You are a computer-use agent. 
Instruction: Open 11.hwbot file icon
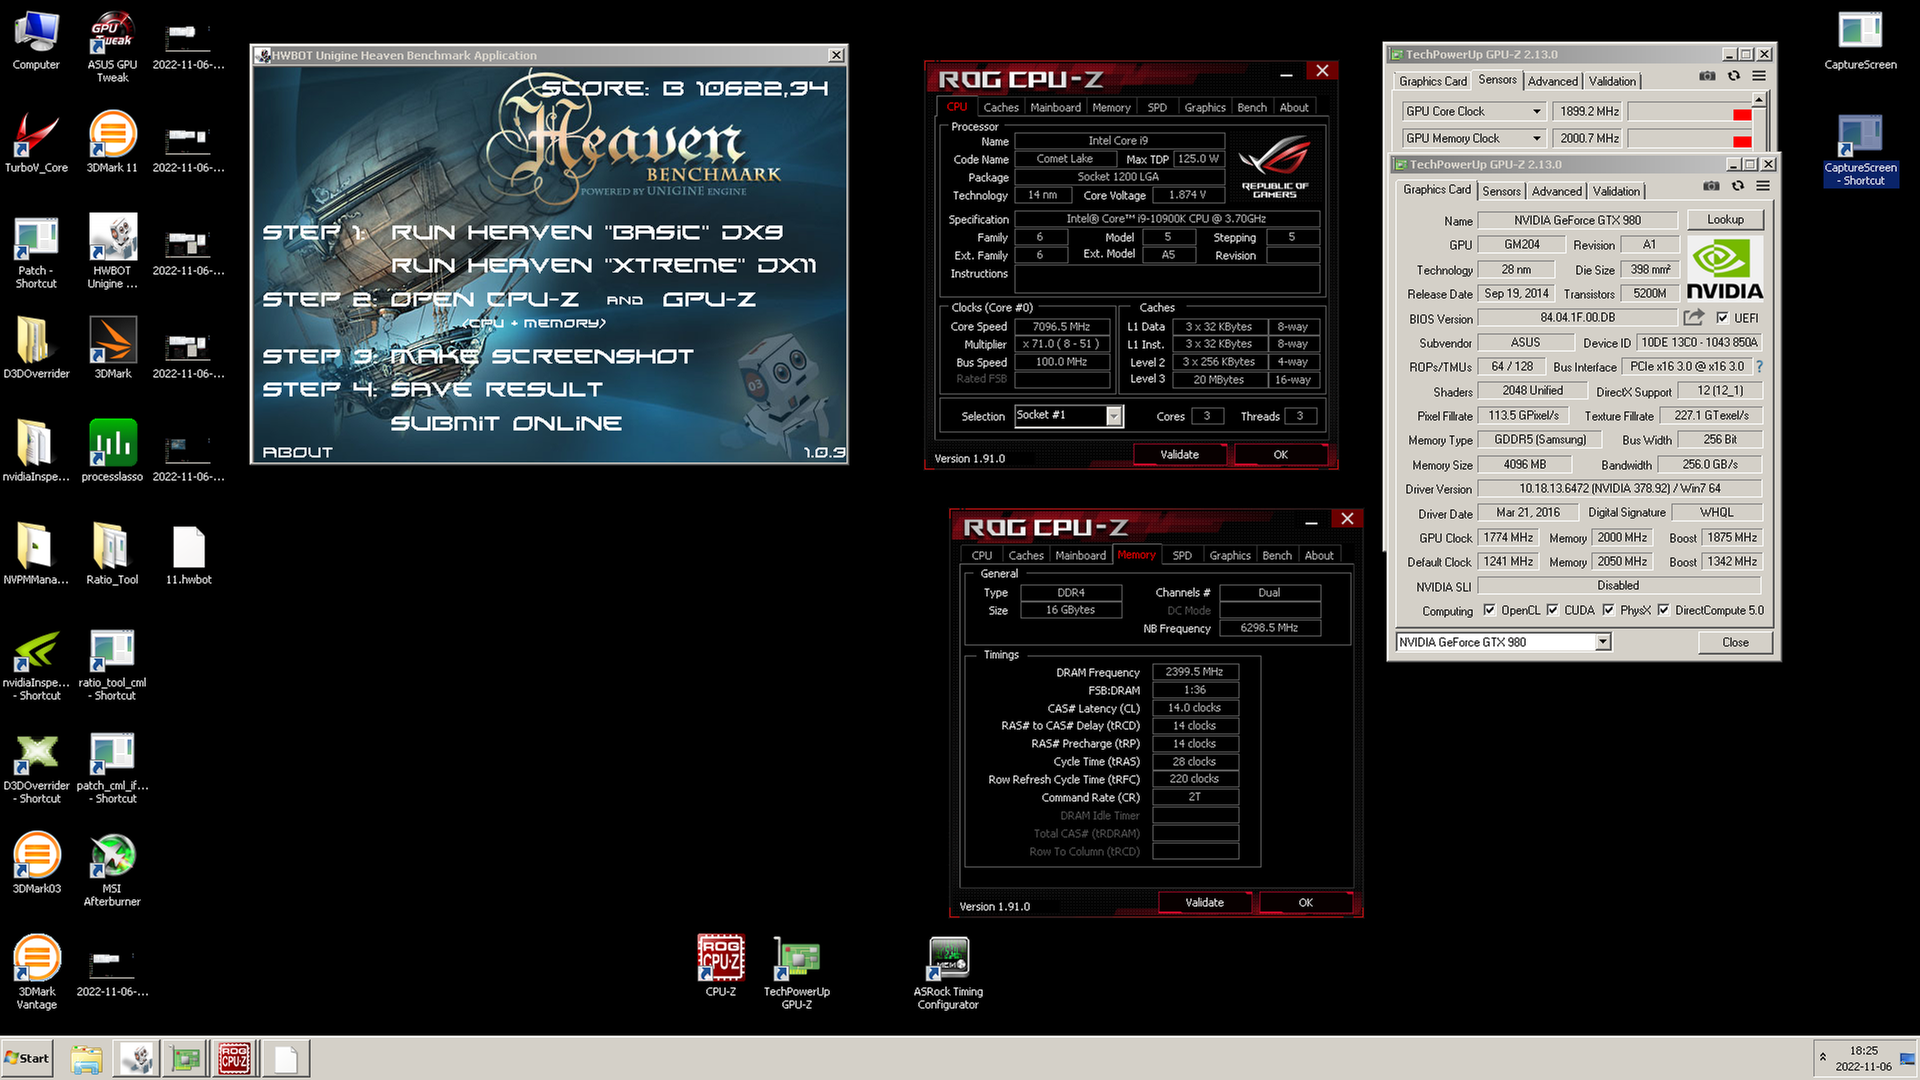[x=188, y=555]
